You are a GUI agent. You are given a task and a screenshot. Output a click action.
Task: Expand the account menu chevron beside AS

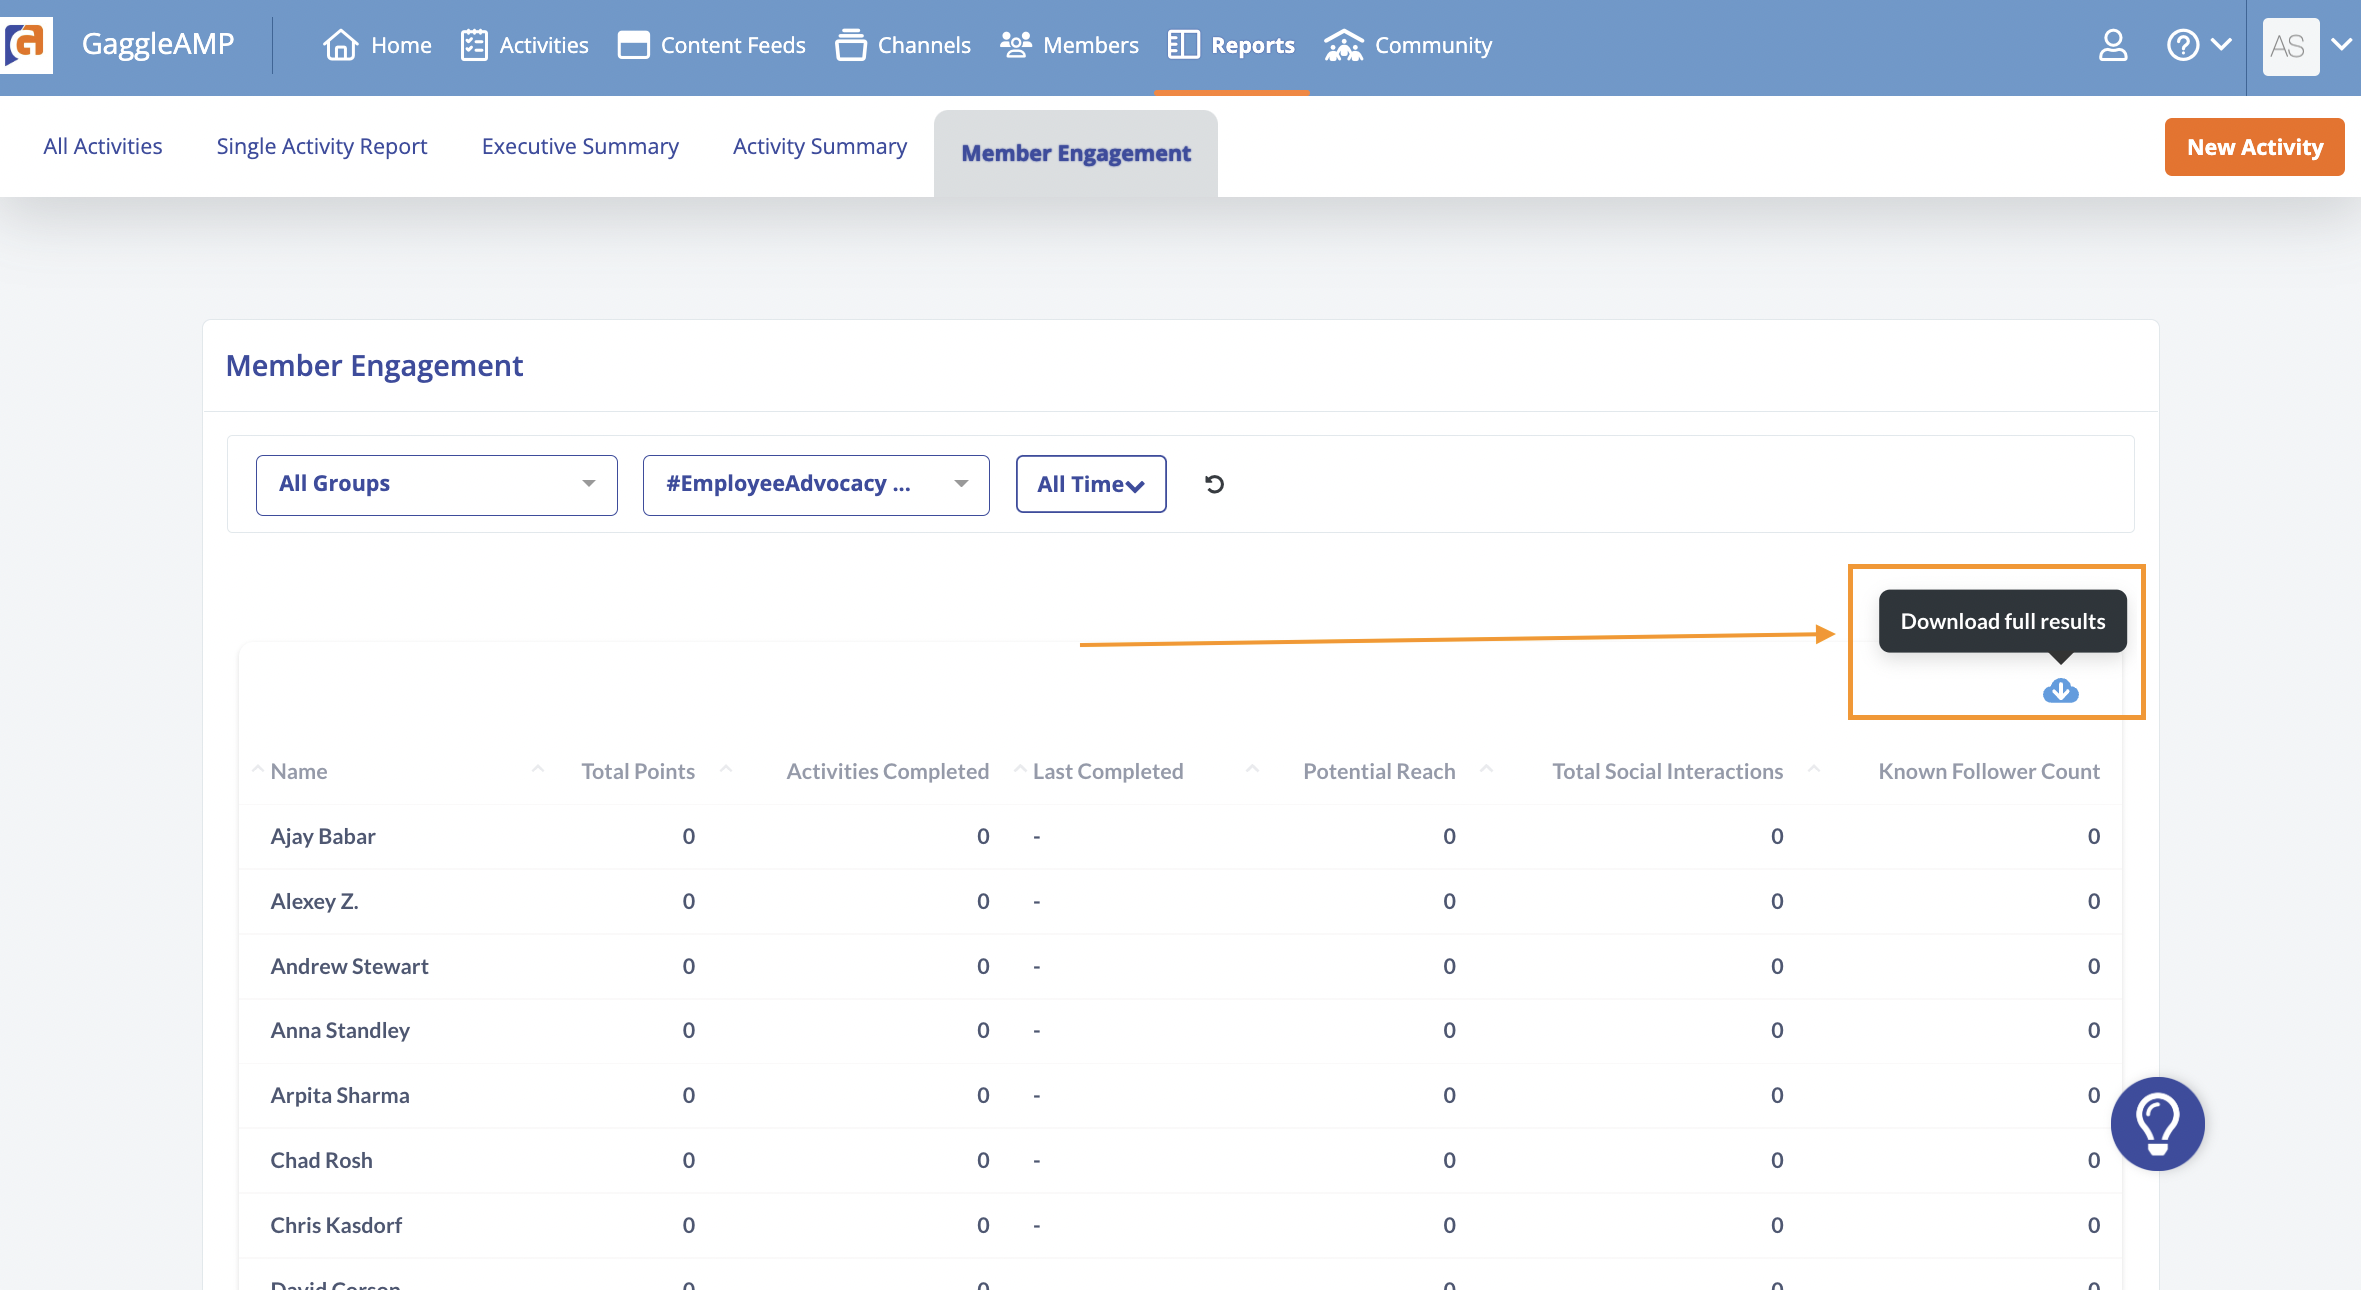pos(2342,45)
